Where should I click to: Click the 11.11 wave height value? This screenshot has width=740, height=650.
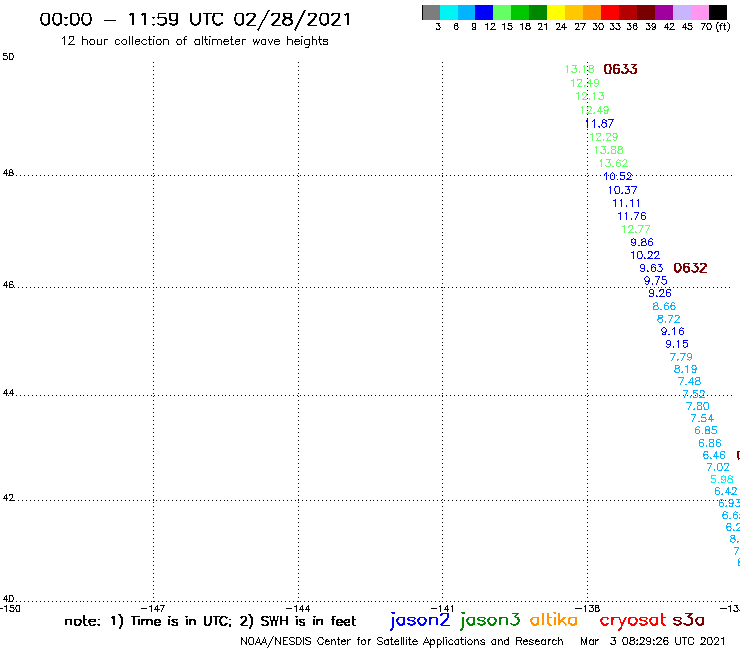(627, 203)
